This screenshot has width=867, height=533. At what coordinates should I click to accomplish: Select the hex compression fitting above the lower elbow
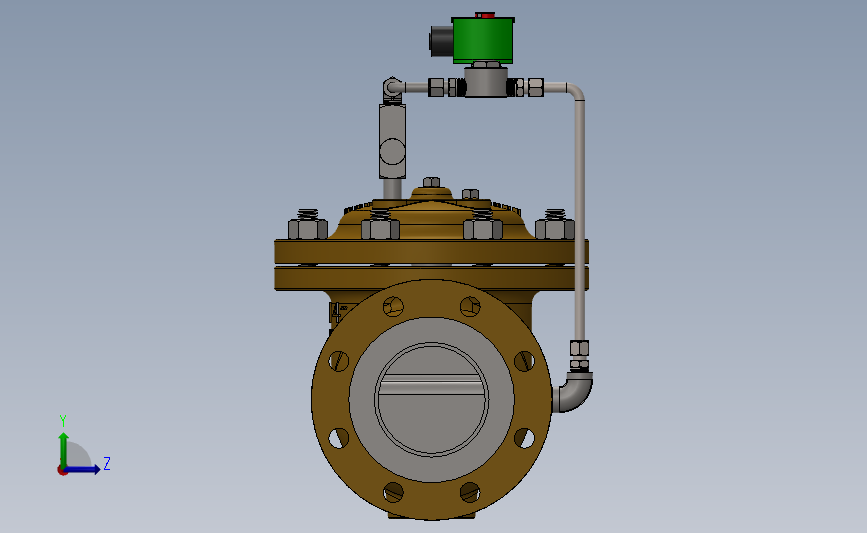coord(579,348)
